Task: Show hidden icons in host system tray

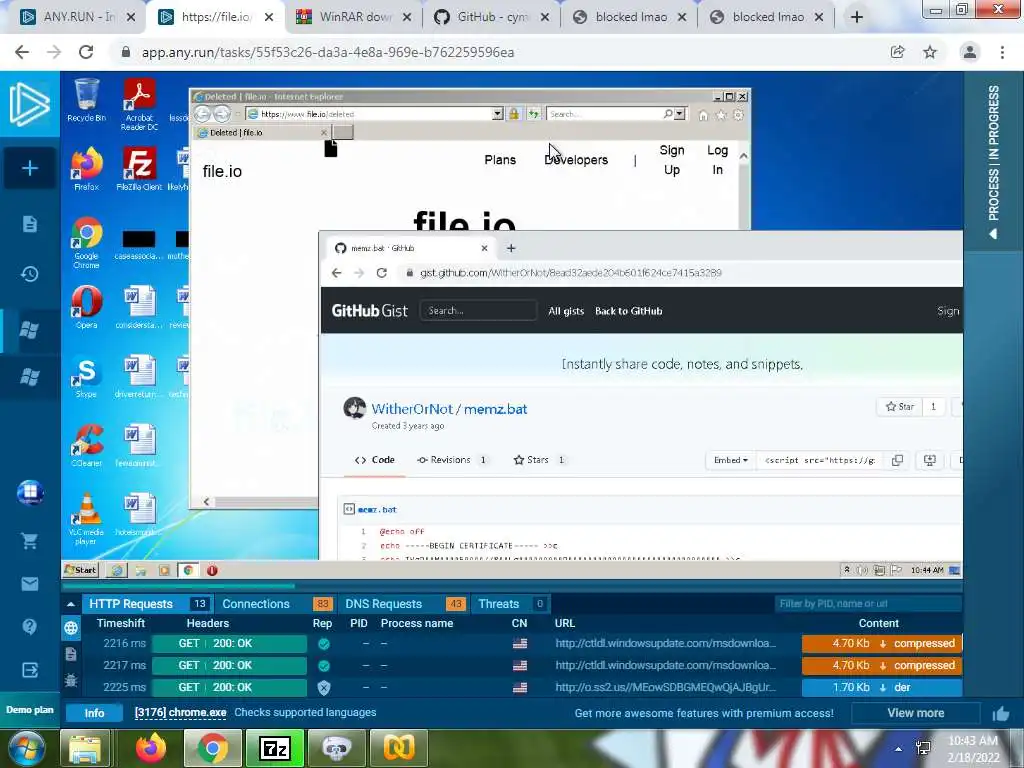Action: pos(899,749)
